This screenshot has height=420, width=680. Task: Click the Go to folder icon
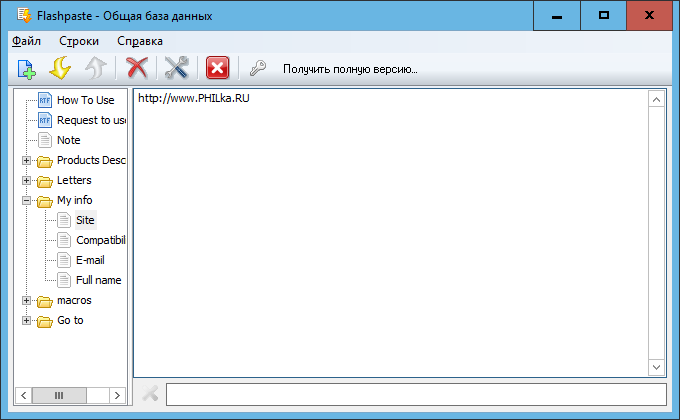(45, 321)
